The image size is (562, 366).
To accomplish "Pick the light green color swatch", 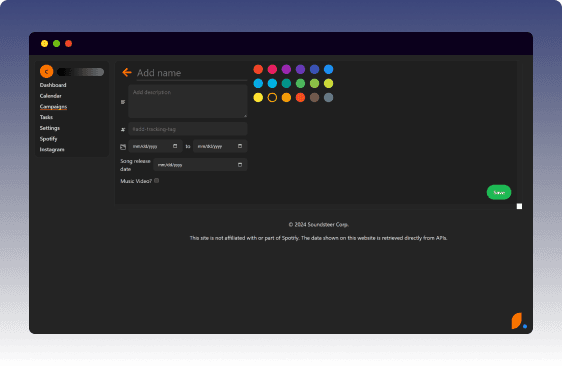I will pyautogui.click(x=314, y=84).
